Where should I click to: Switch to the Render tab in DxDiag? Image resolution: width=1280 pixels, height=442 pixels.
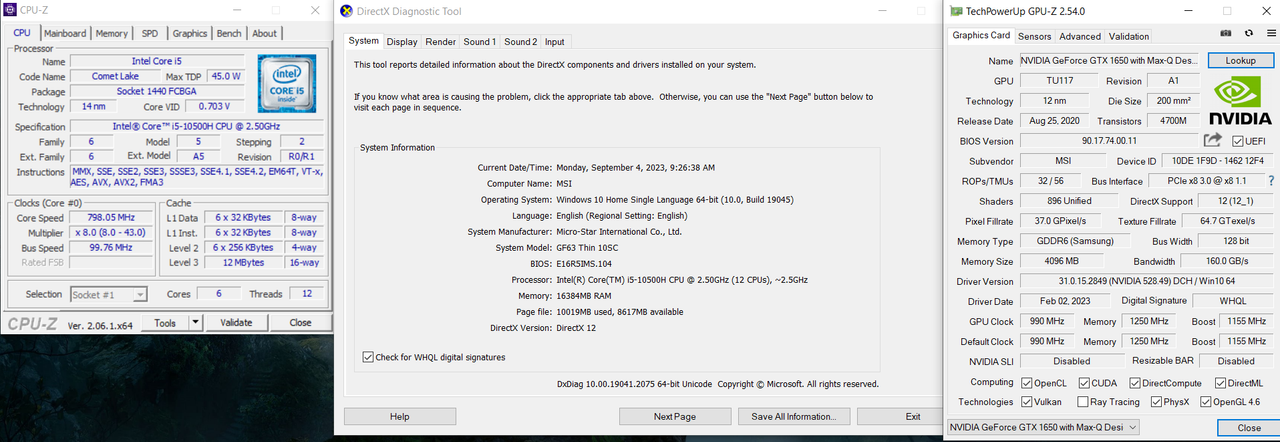(x=440, y=42)
